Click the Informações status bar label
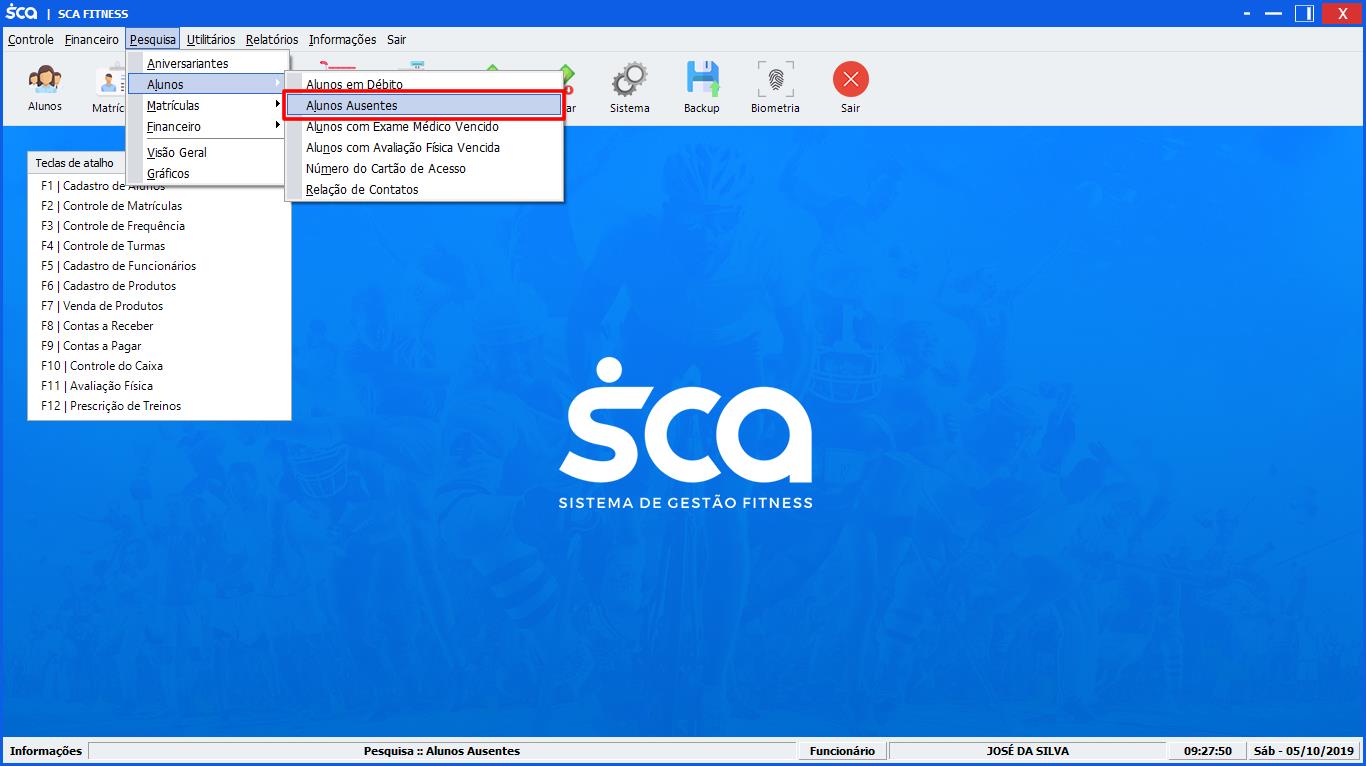The image size is (1366, 766). pyautogui.click(x=46, y=751)
